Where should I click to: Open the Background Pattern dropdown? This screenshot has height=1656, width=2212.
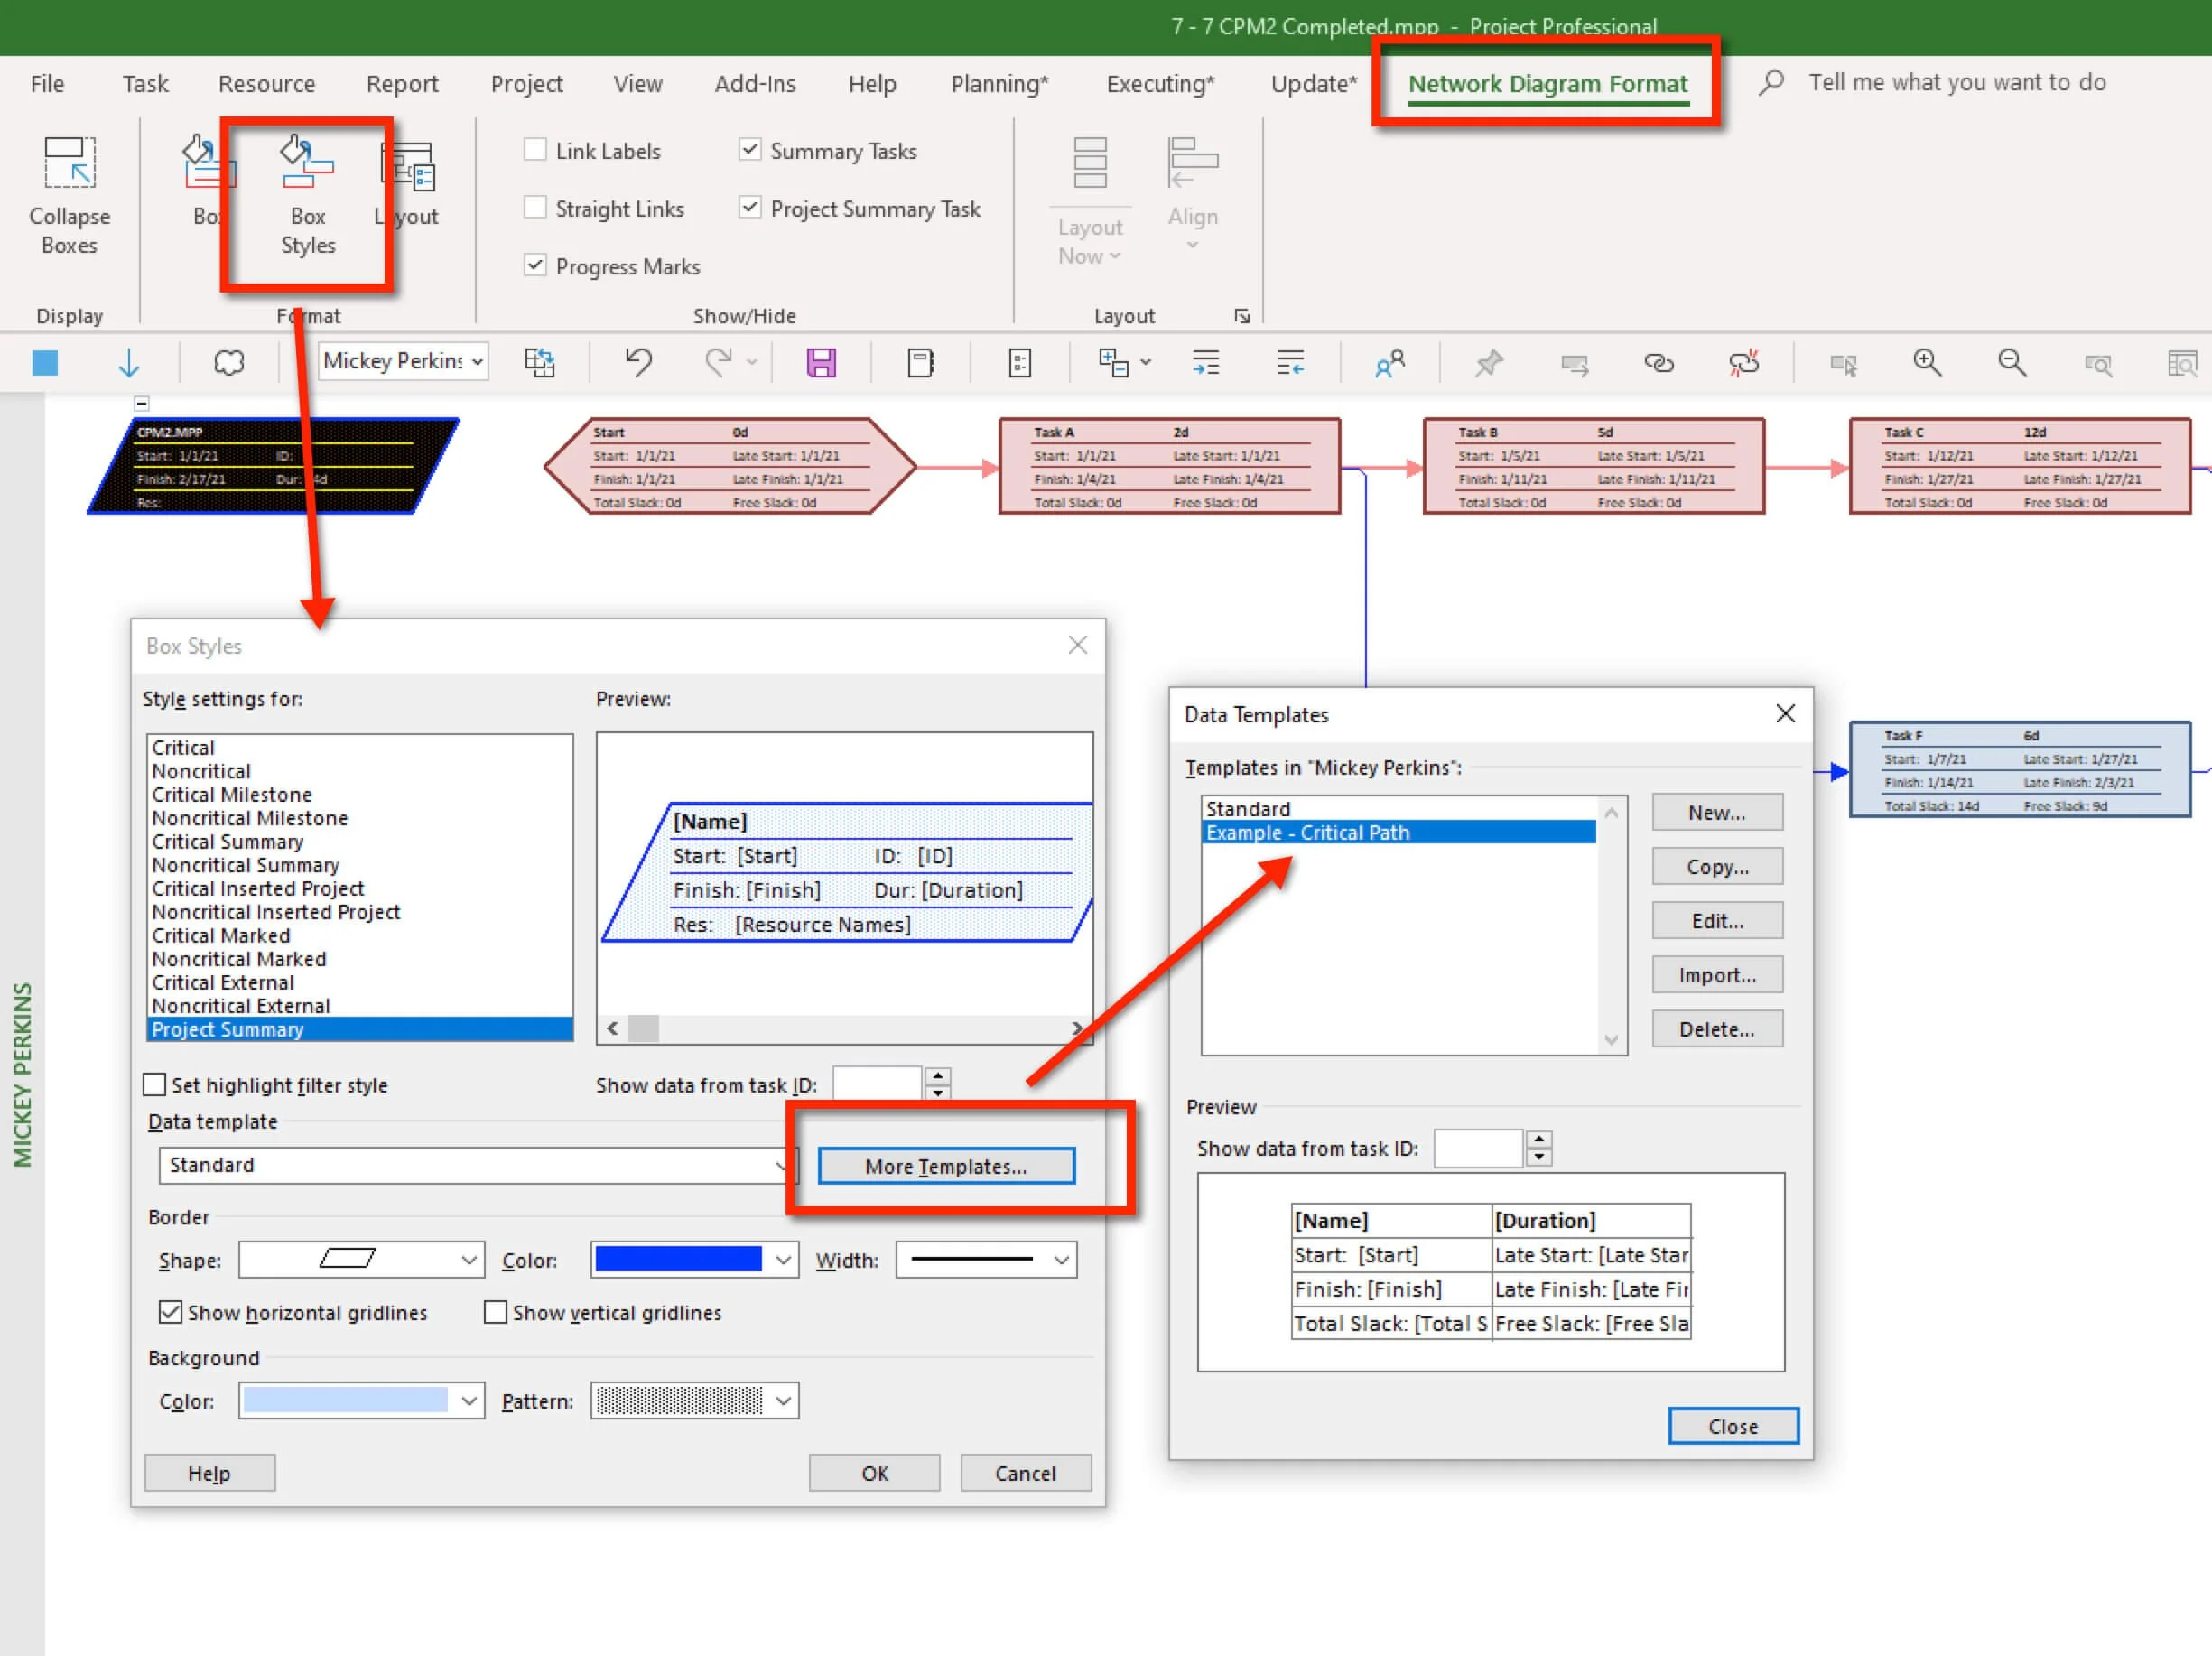click(x=695, y=1401)
